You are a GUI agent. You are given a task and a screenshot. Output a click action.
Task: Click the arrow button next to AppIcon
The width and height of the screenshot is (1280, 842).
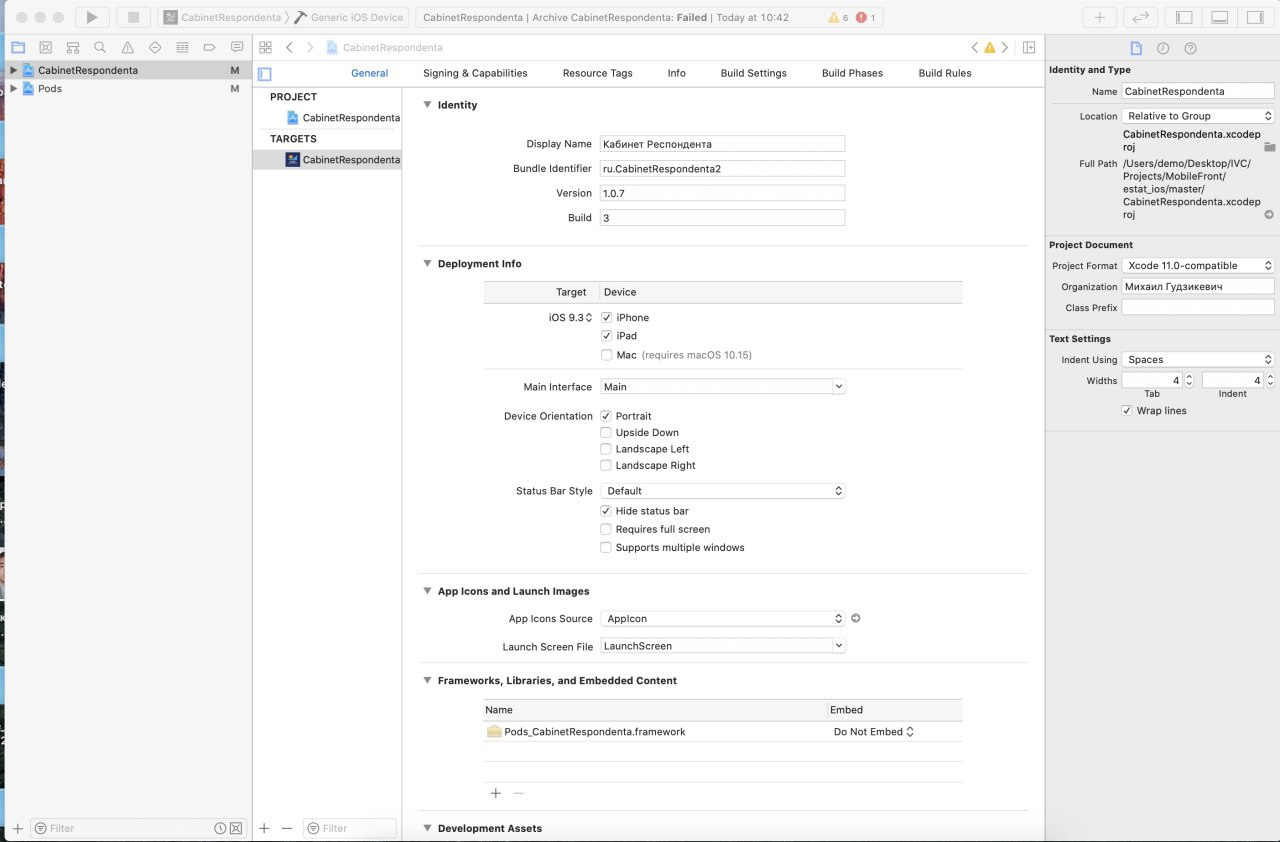pos(856,618)
